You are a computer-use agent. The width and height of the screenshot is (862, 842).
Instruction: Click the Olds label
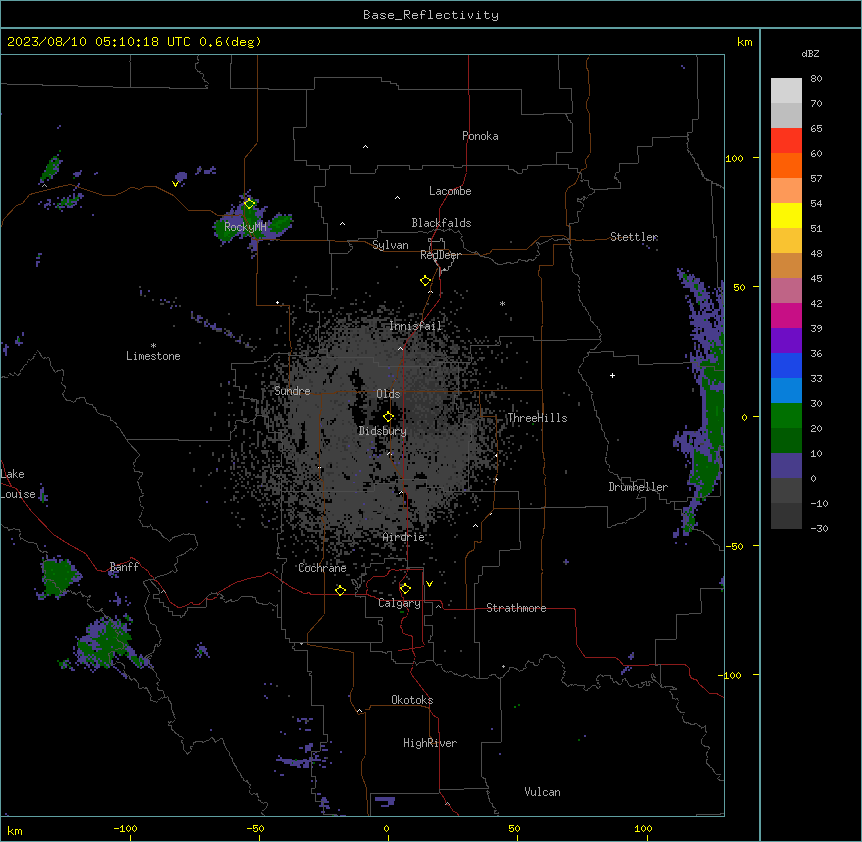[x=388, y=394]
